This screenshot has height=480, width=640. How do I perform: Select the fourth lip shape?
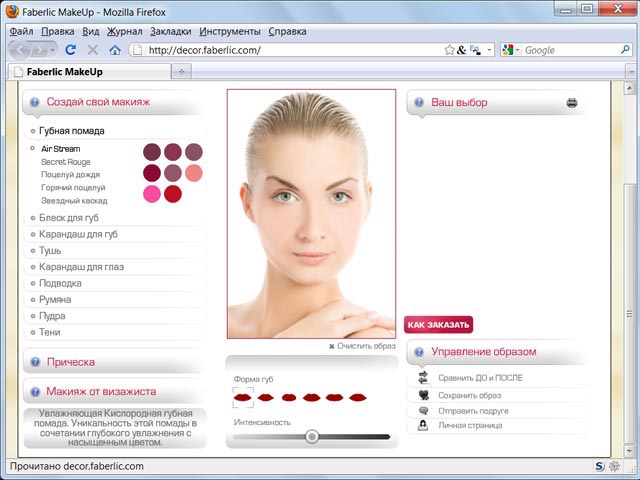click(312, 397)
